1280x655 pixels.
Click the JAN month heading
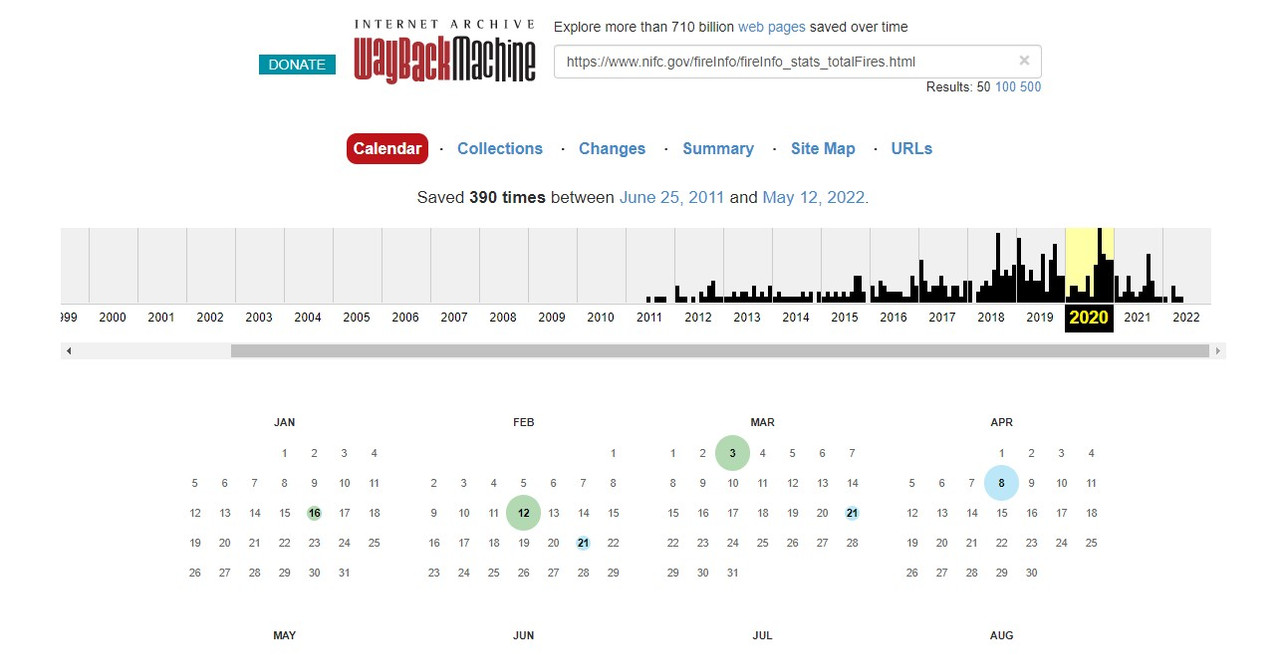pos(285,422)
